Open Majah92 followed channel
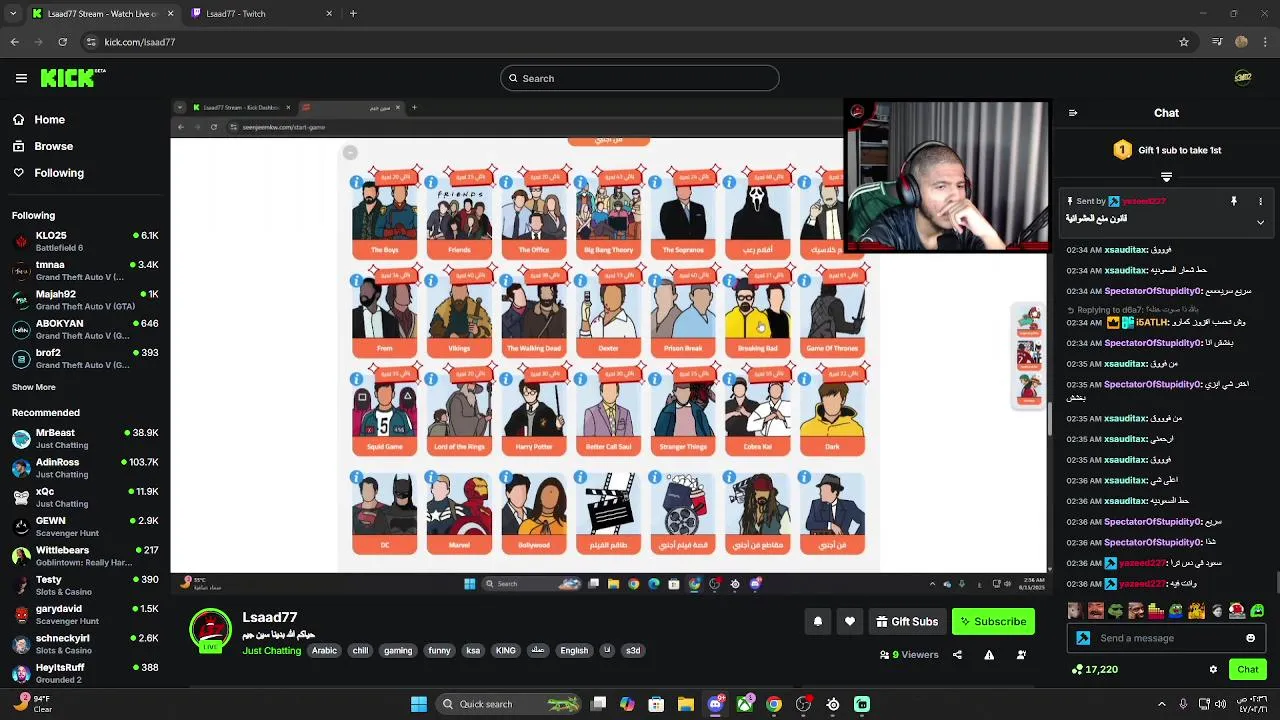The height and width of the screenshot is (720, 1280). click(x=85, y=300)
